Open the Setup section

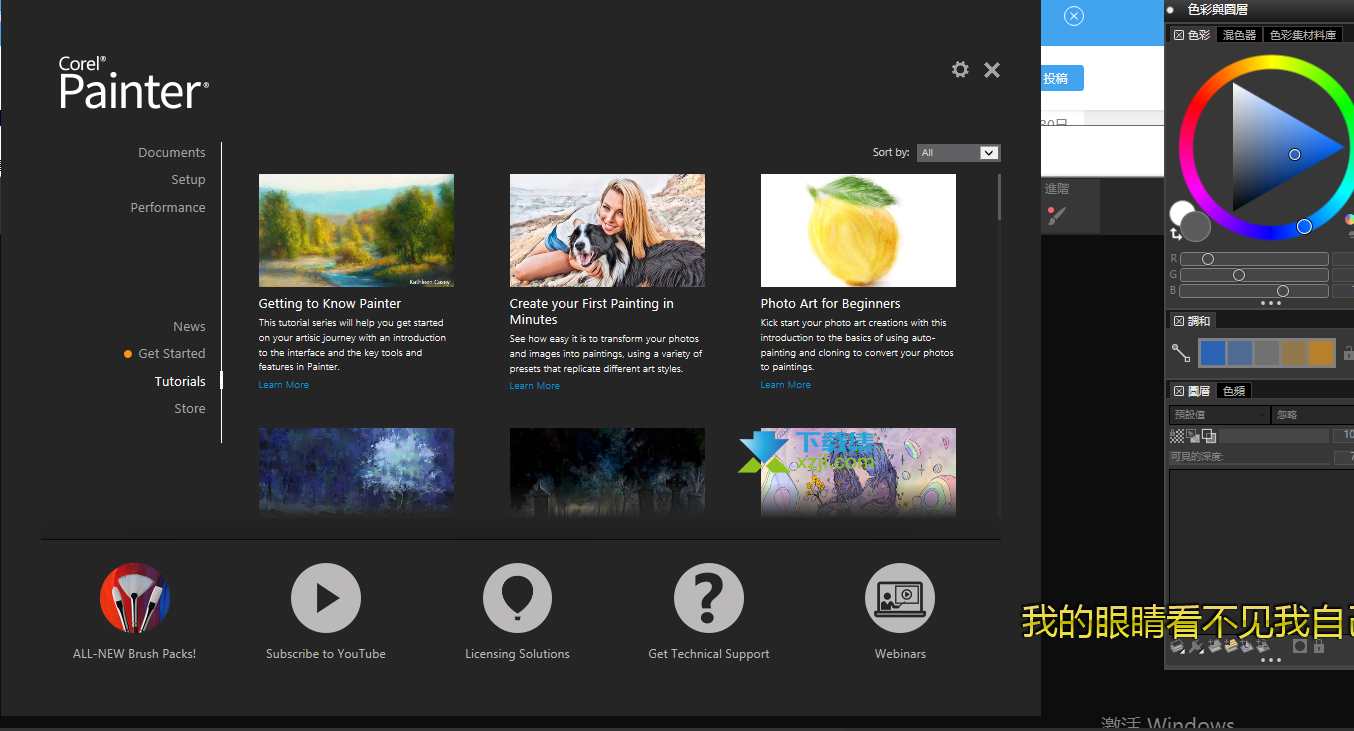188,180
